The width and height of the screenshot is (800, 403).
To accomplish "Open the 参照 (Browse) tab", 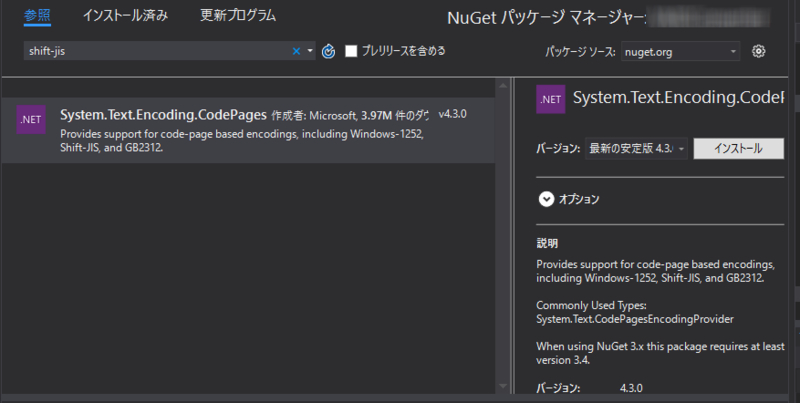I will pyautogui.click(x=37, y=16).
